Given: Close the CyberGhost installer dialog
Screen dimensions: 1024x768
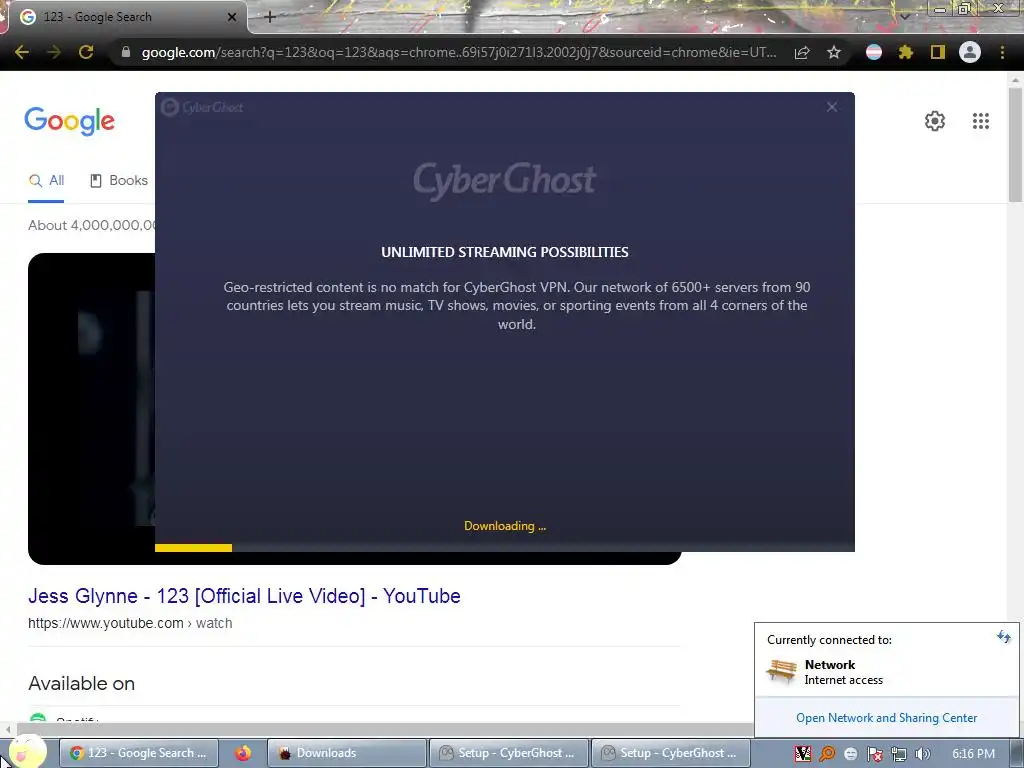Looking at the screenshot, I should tap(832, 107).
